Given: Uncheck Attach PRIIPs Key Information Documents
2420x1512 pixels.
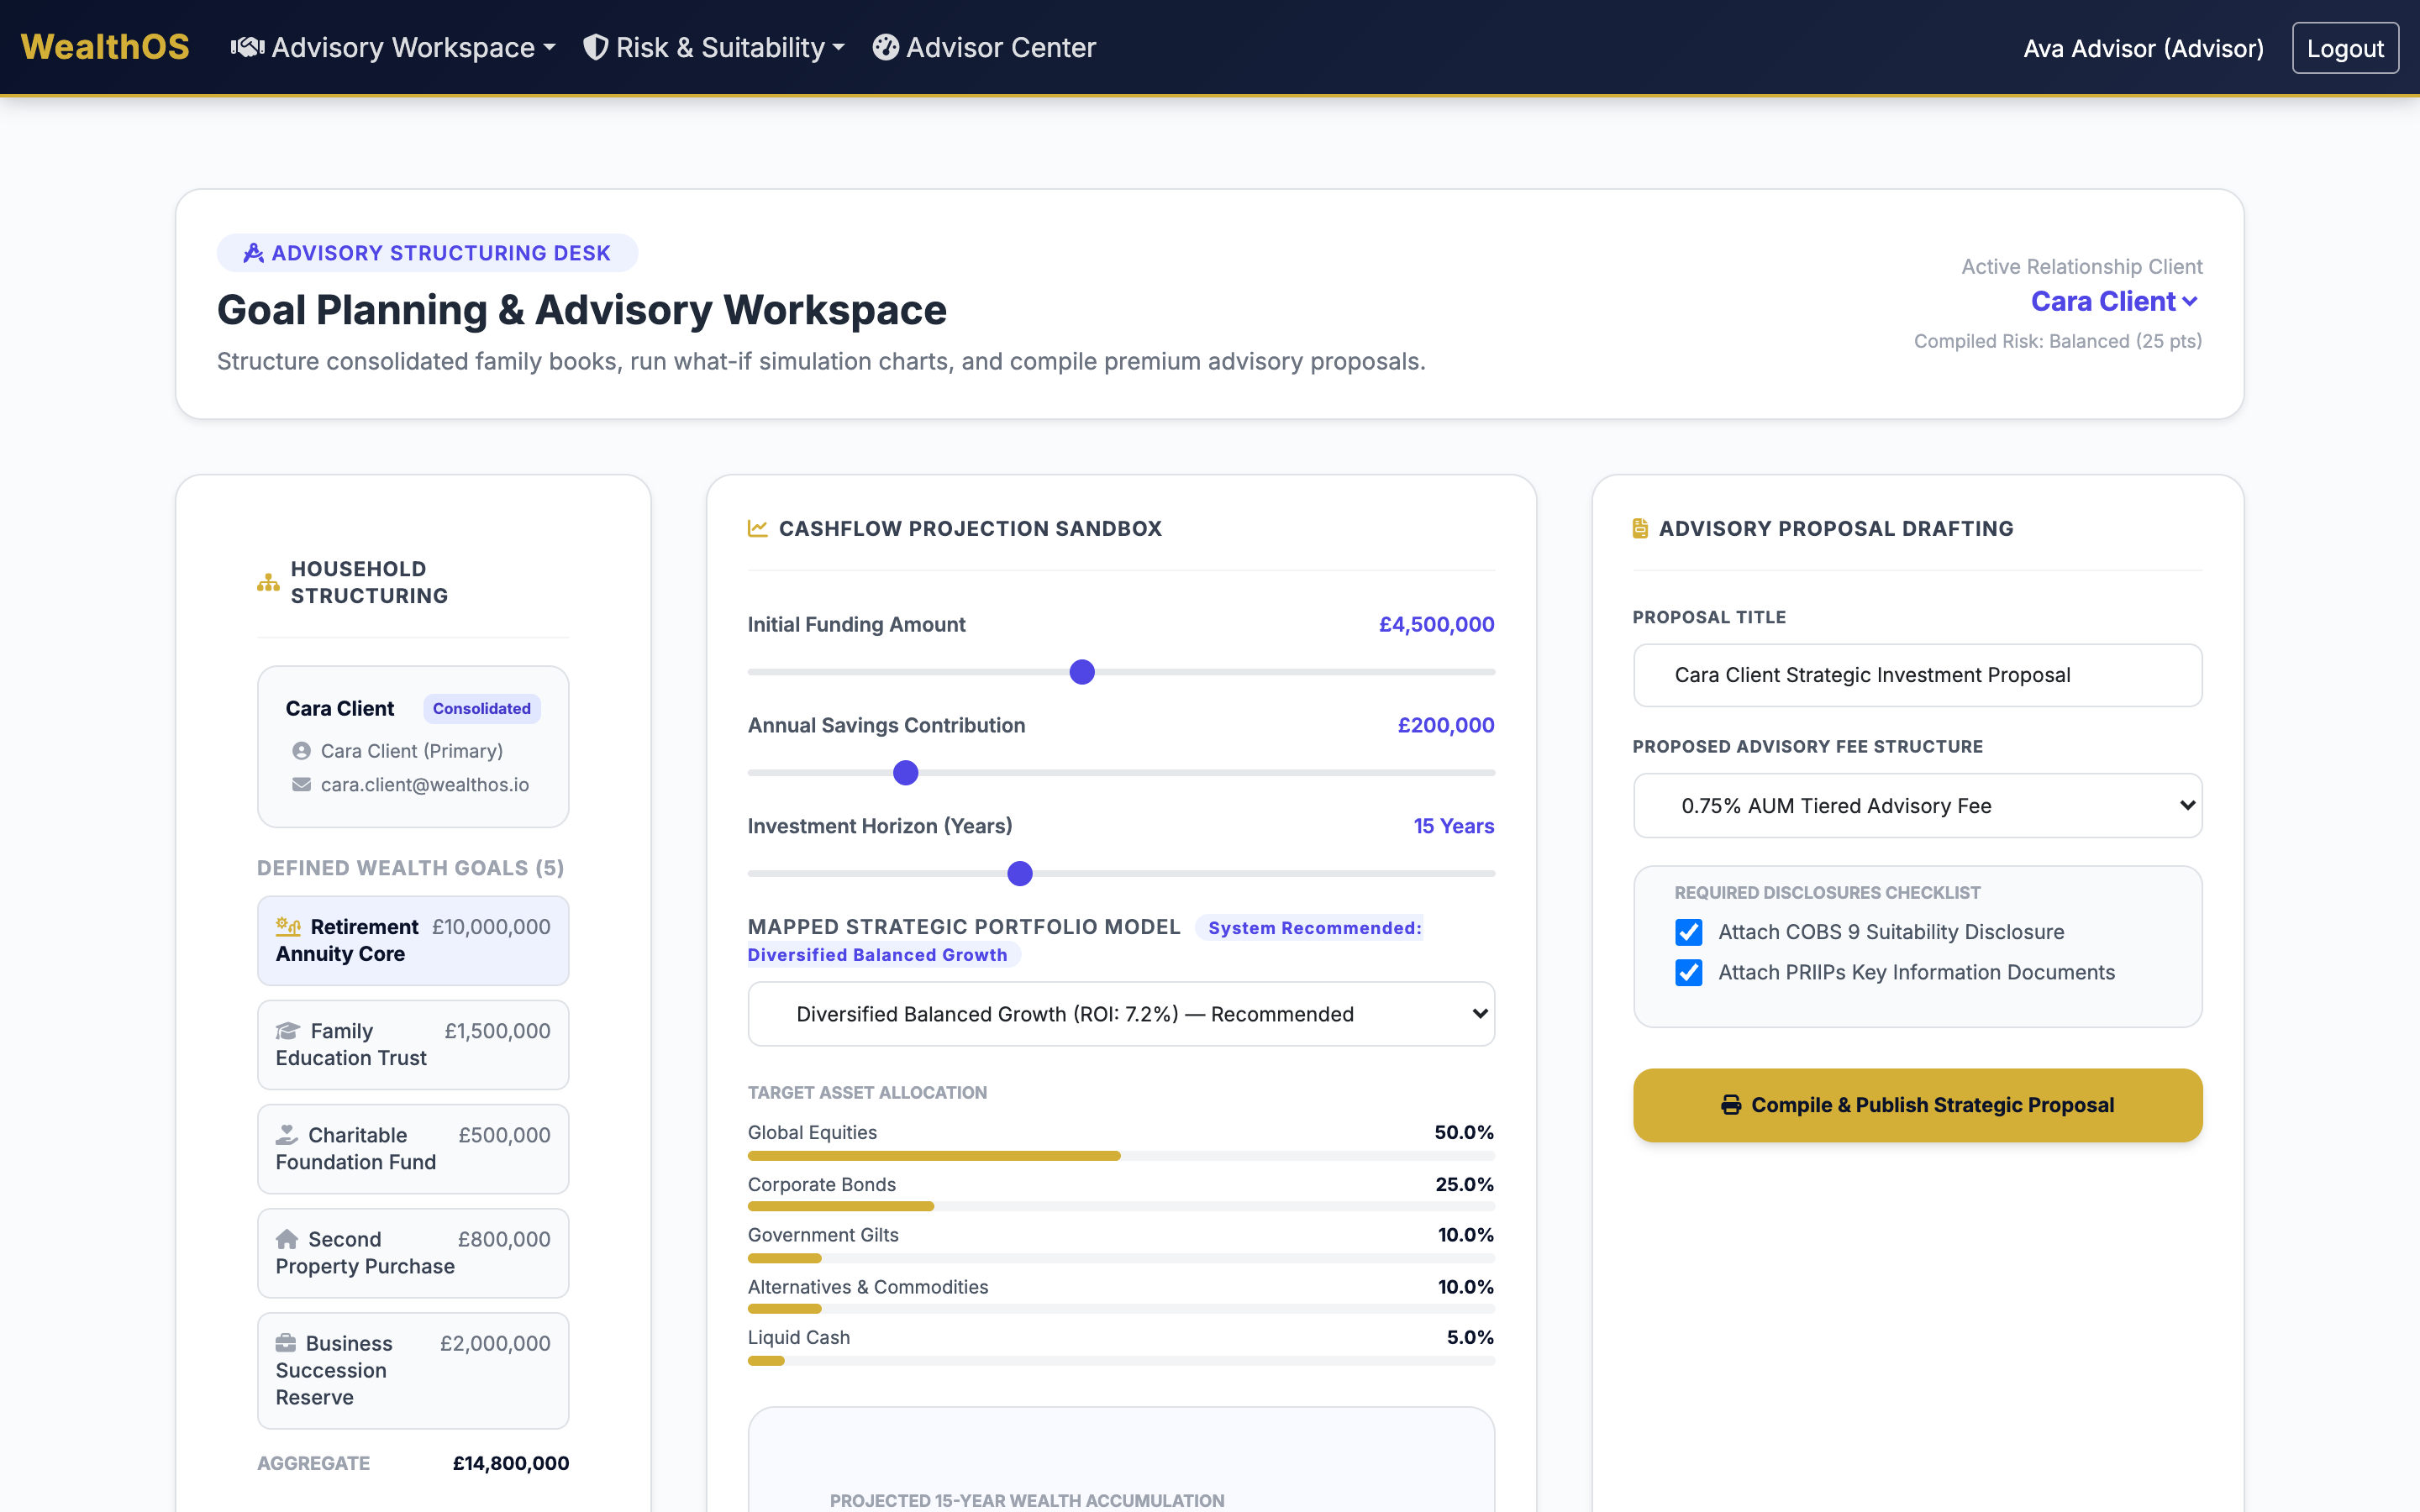Looking at the screenshot, I should [1689, 973].
